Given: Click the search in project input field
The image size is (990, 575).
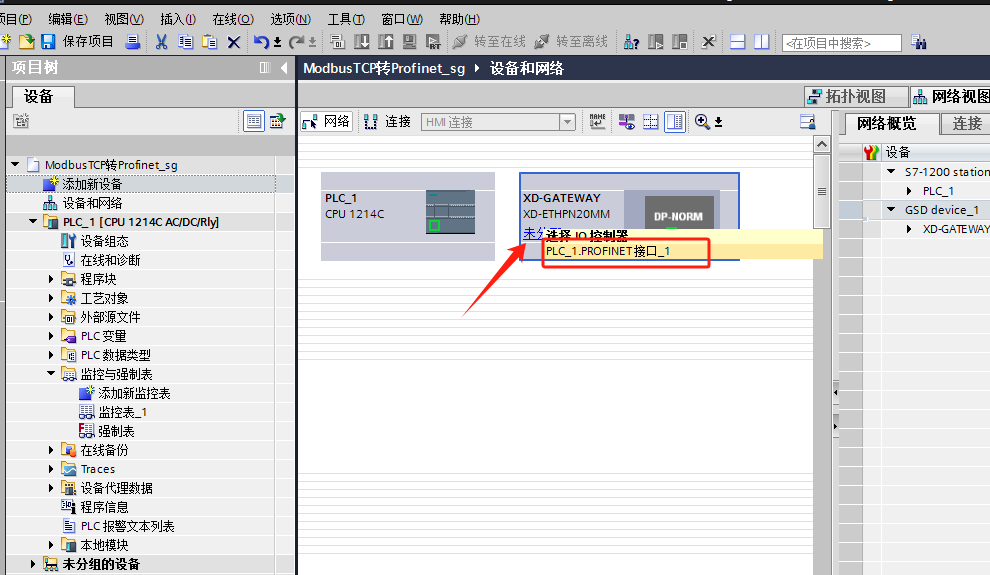Looking at the screenshot, I should (x=841, y=43).
